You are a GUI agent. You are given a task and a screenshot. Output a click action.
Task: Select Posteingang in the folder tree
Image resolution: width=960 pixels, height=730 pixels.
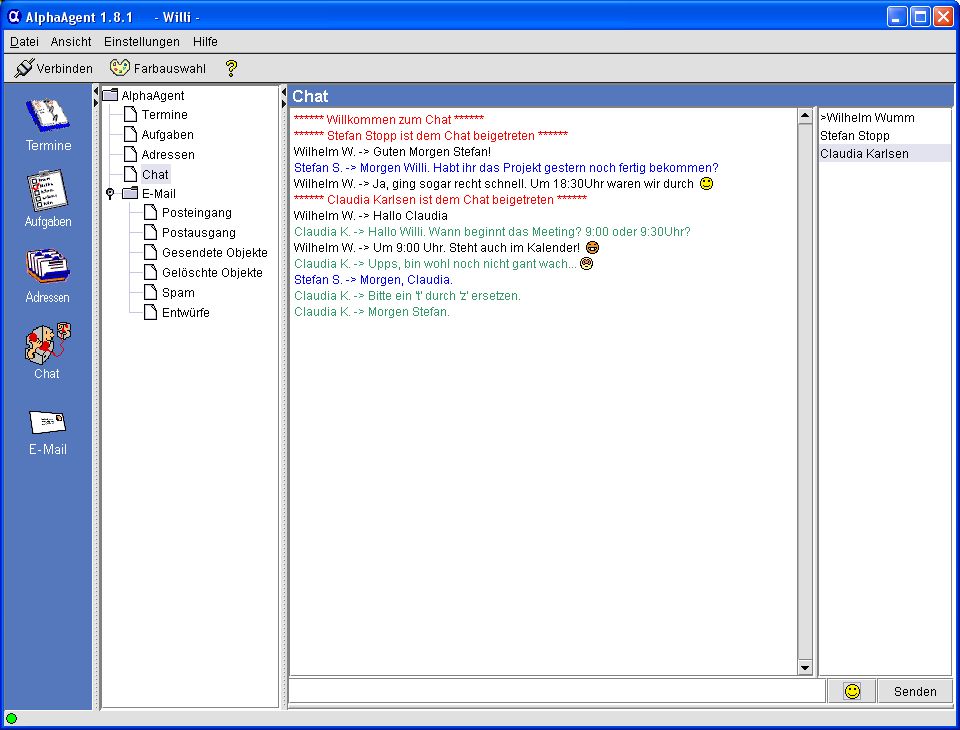pyautogui.click(x=196, y=213)
